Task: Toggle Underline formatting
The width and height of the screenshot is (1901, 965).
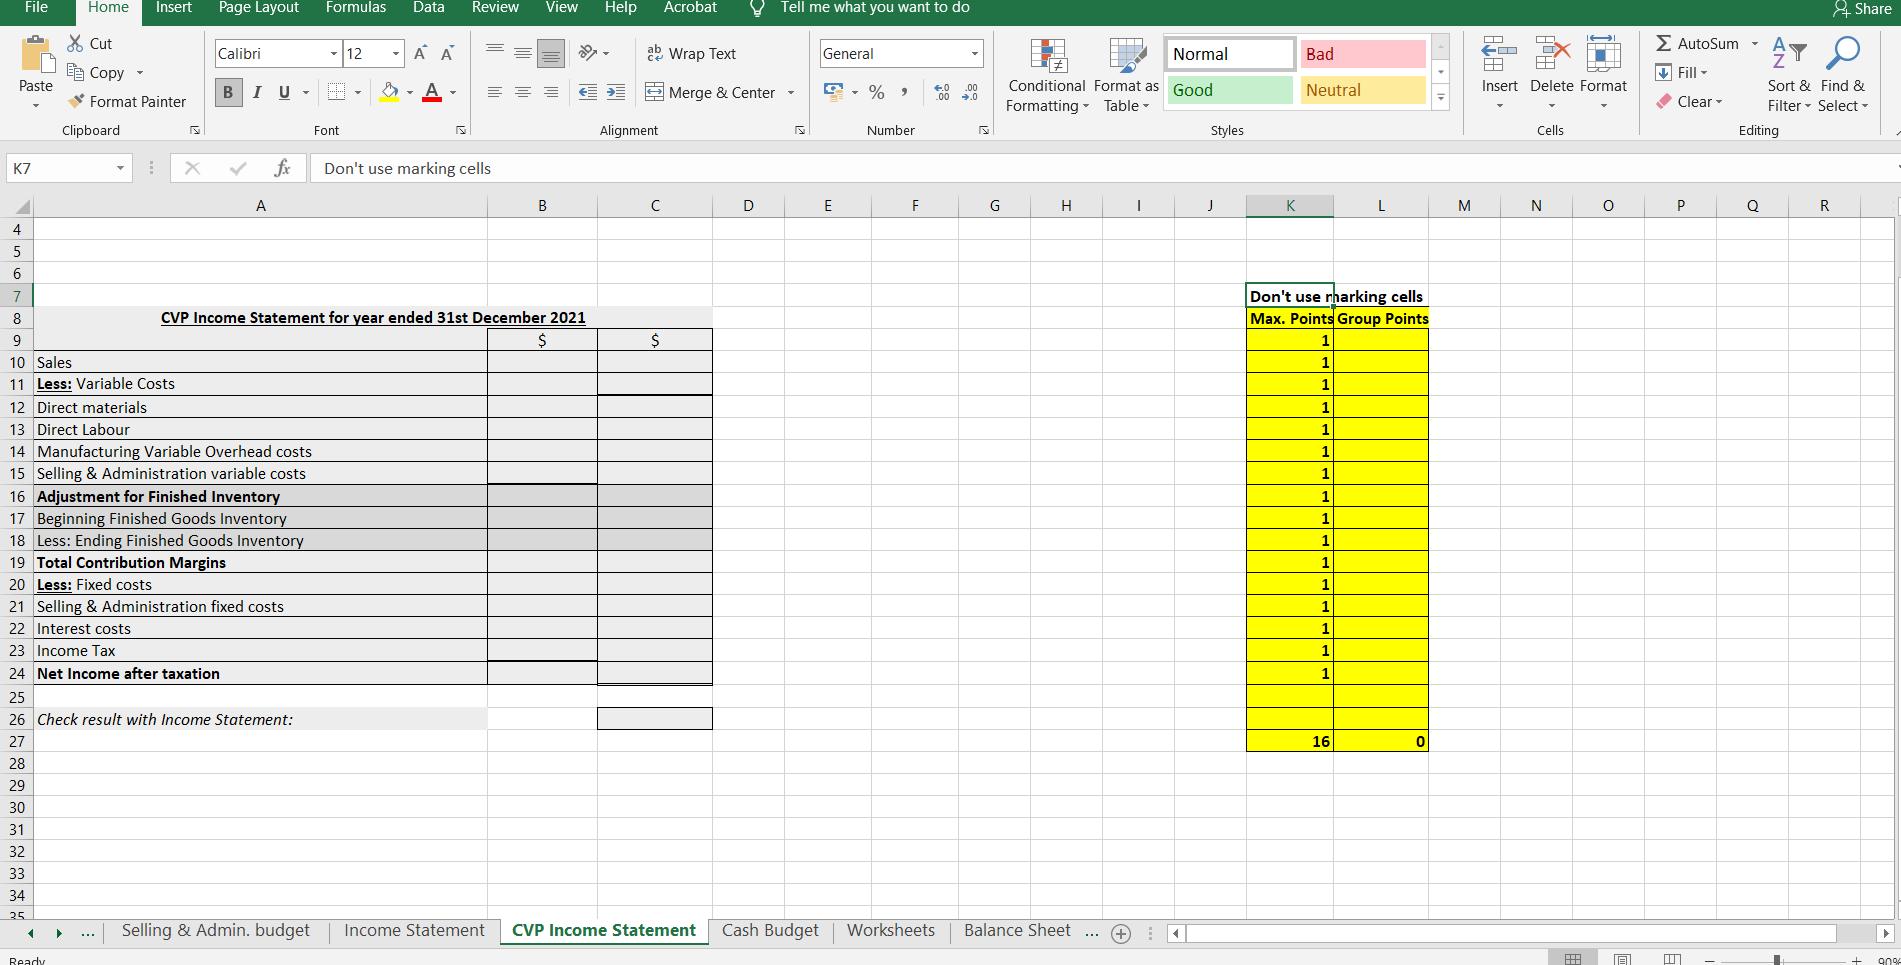Action: [284, 92]
